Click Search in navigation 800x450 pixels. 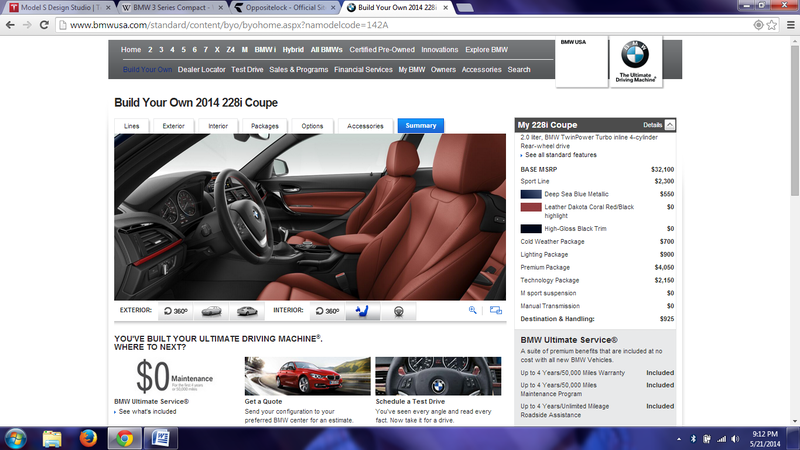point(519,69)
